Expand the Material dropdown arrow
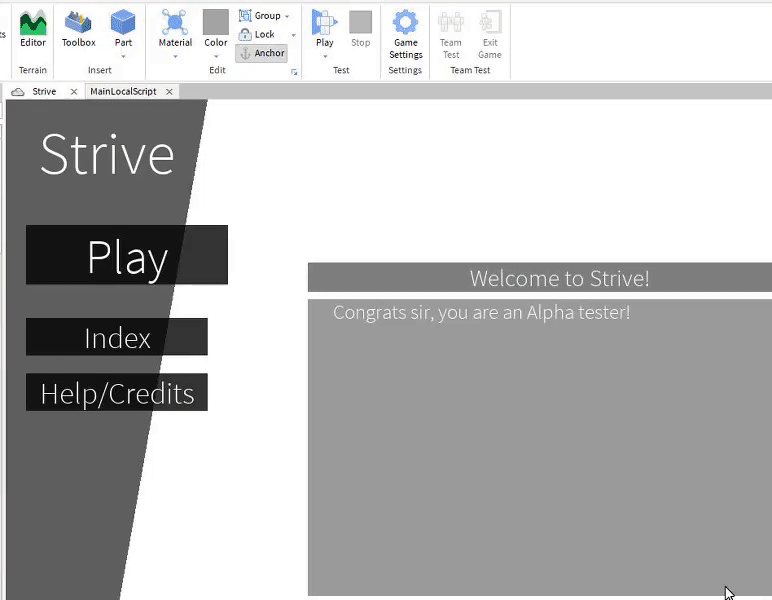Screen dimensions: 772x600 point(175,57)
